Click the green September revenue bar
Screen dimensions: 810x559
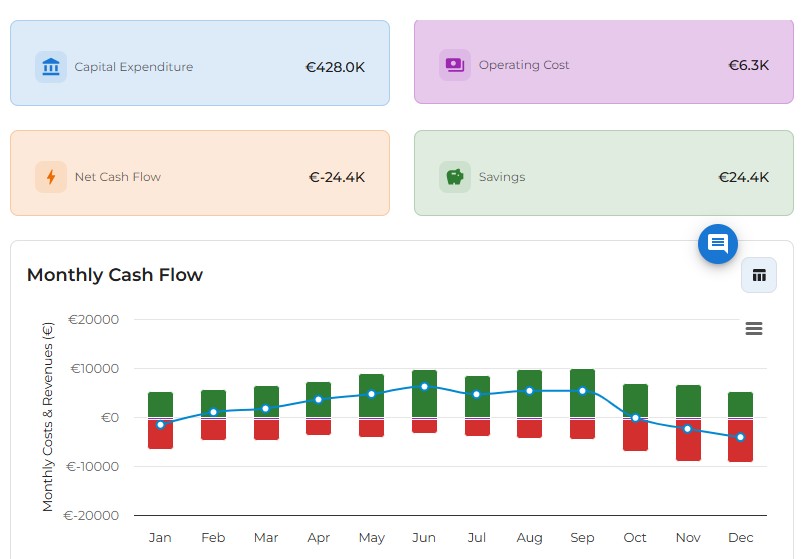[582, 378]
